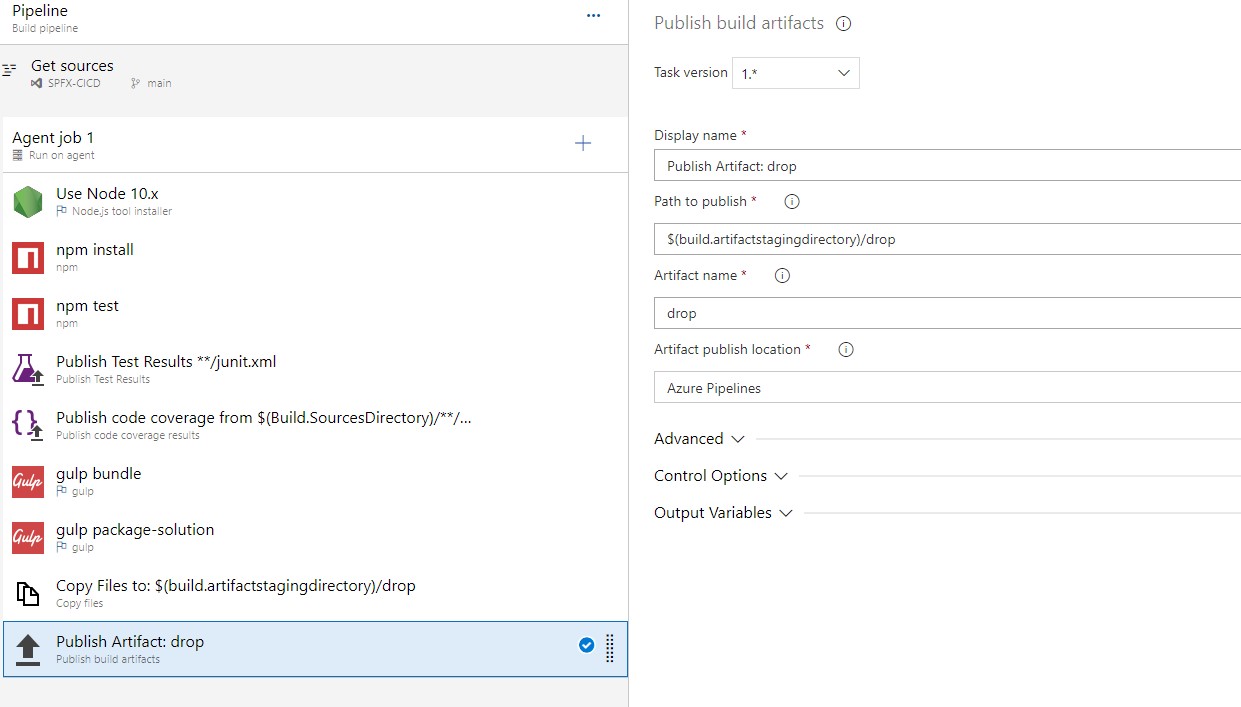Screen dimensions: 1241x707
Task: Open the Task version dropdown
Action: 795,73
